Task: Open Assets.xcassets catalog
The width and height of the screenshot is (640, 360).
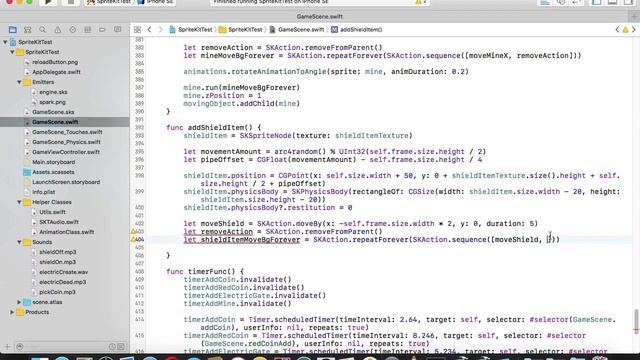Action: 53,172
